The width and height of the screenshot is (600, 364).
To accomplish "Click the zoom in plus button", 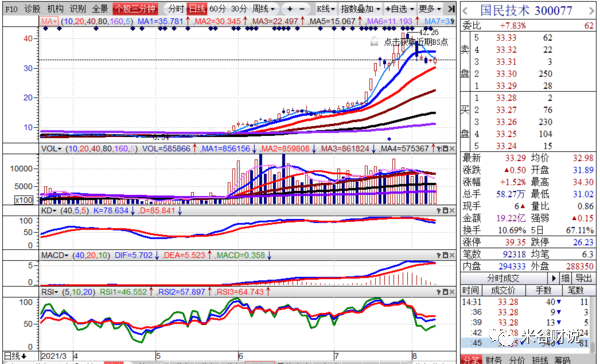I will coord(290,9).
